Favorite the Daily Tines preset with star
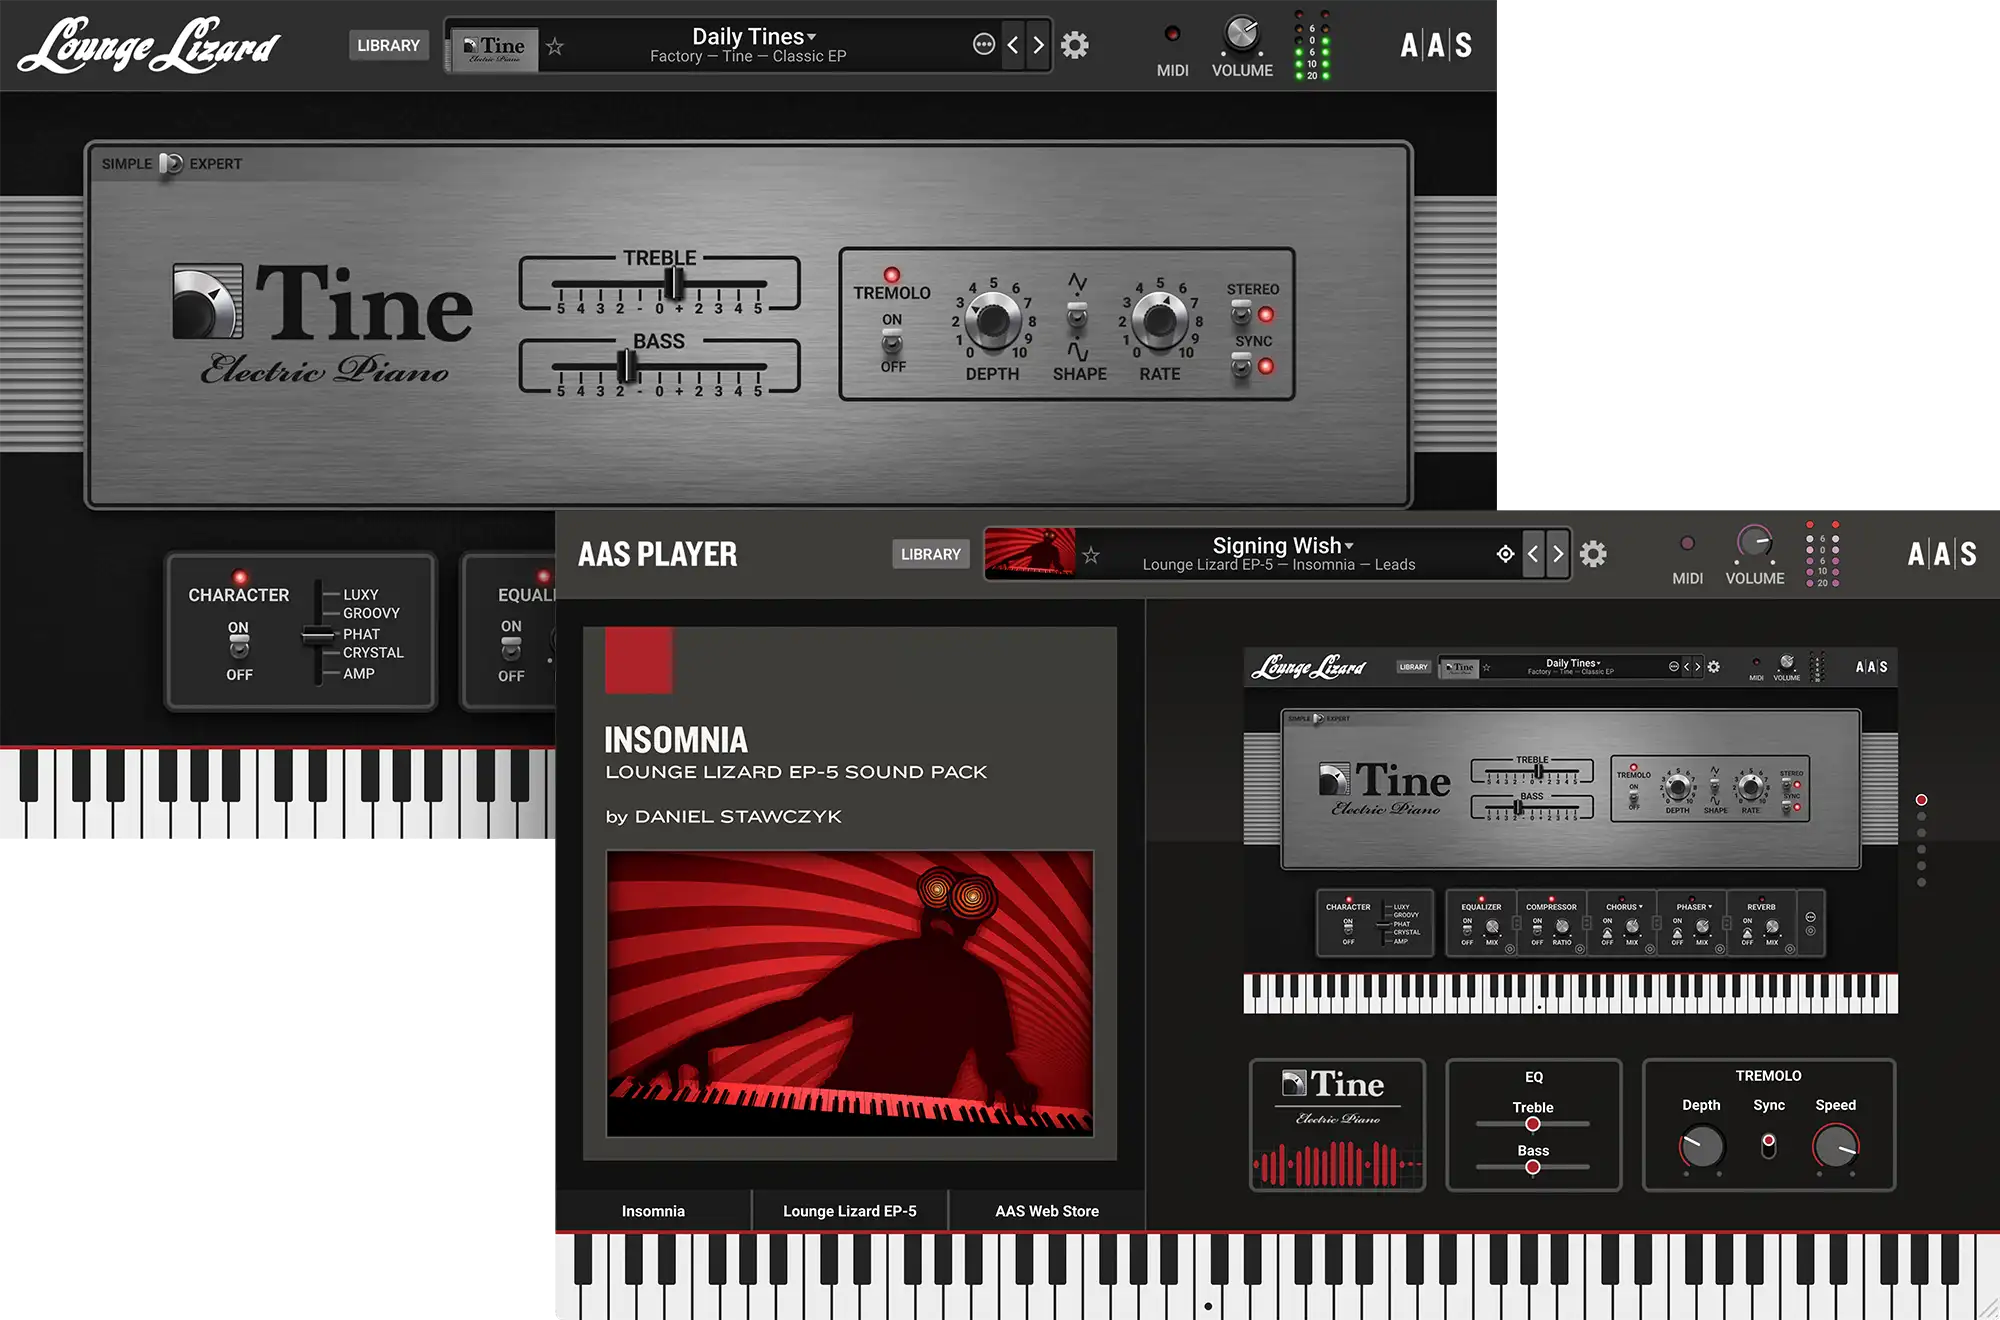 [555, 46]
